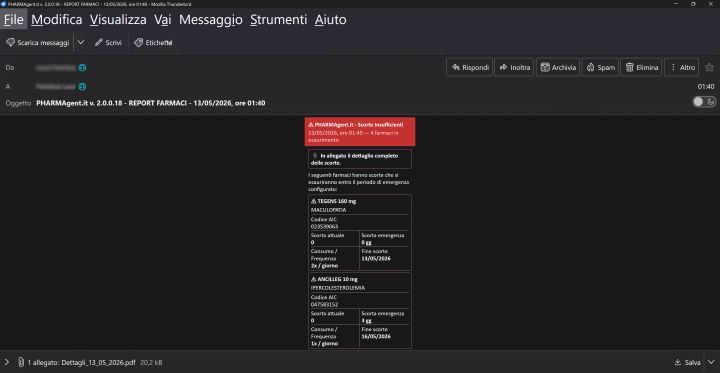720x373 pixels.
Task: Open the Altro more-actions menu
Action: tap(682, 67)
